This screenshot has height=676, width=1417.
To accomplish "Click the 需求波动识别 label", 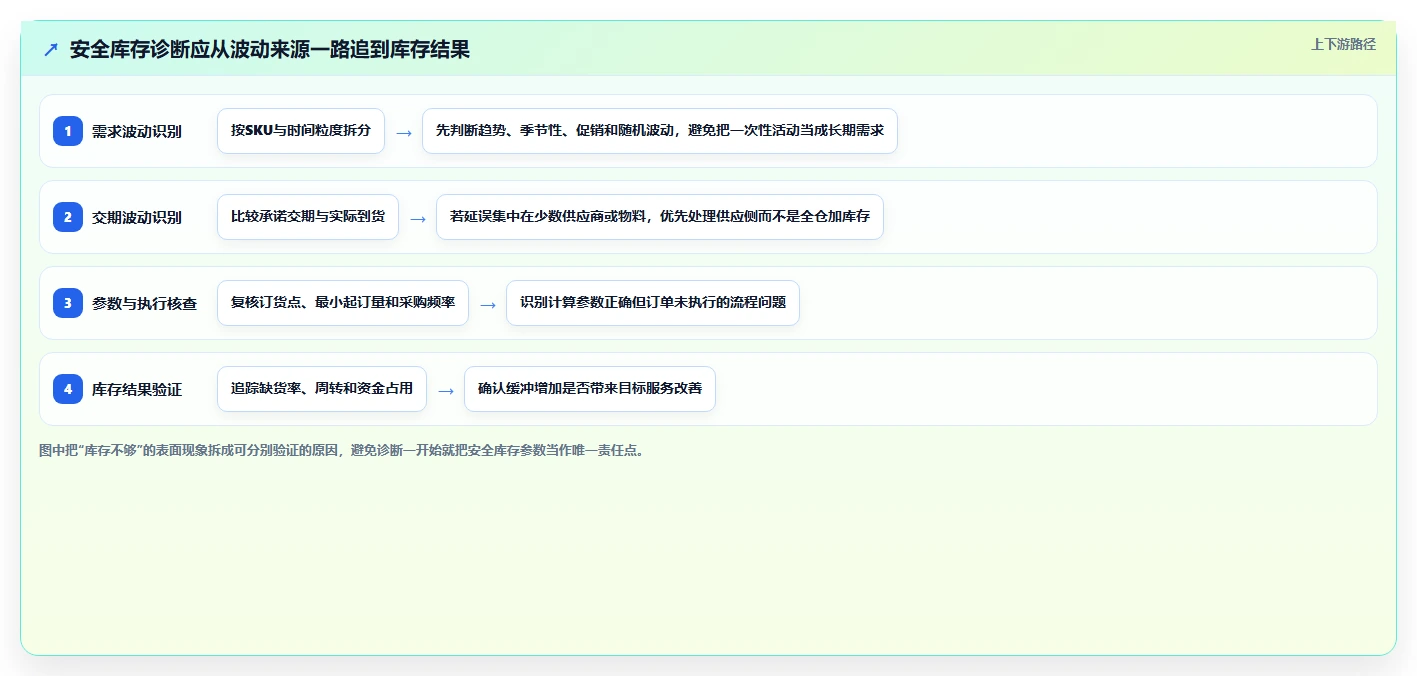I will coord(137,131).
